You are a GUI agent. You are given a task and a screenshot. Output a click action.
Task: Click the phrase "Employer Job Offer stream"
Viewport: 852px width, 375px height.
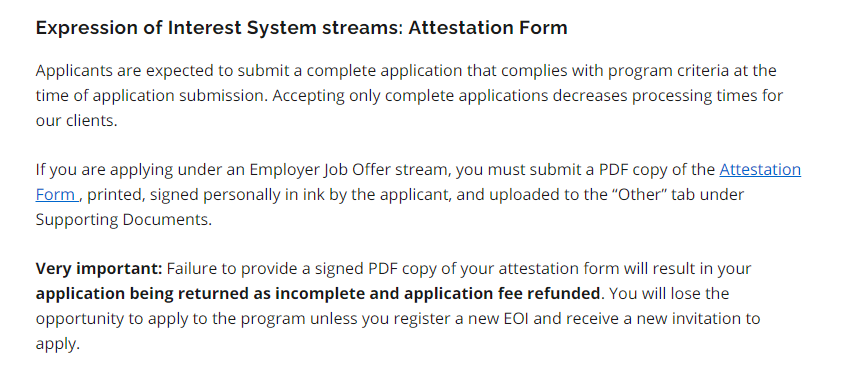pyautogui.click(x=350, y=170)
